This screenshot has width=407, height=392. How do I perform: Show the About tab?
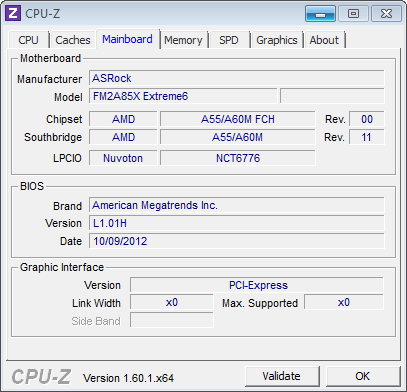[324, 40]
